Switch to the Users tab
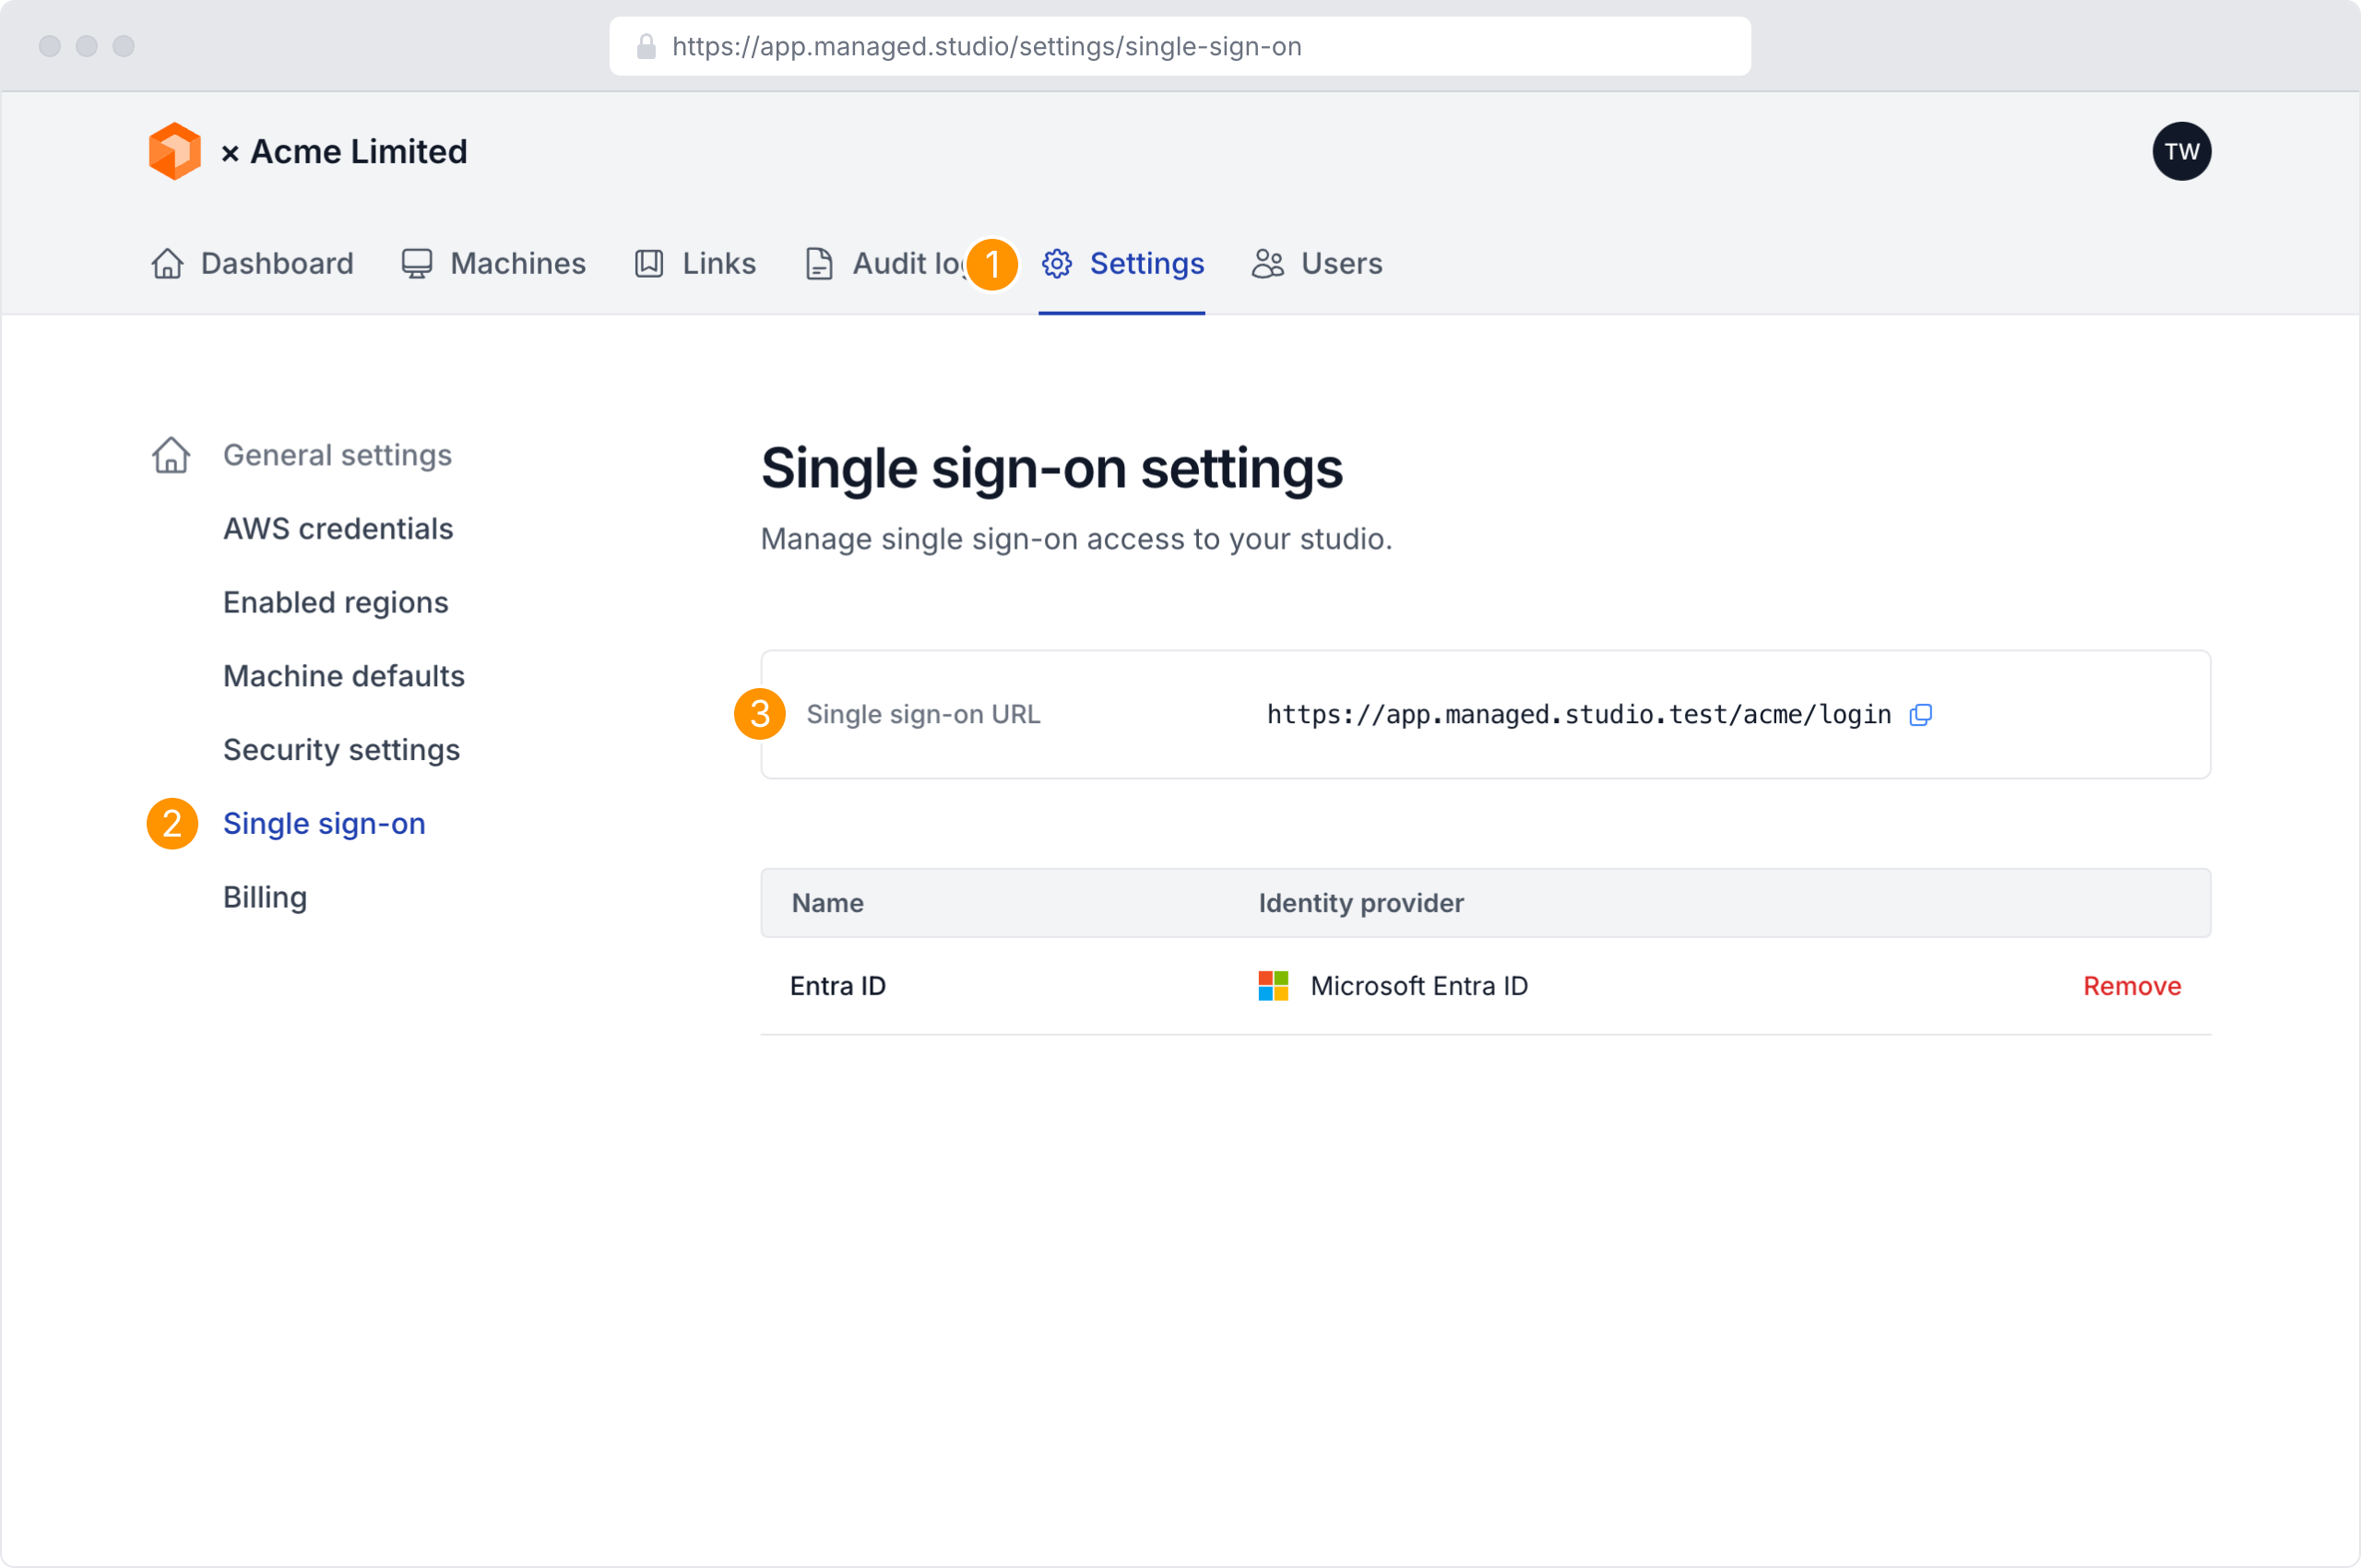This screenshot has width=2361, height=1568. (x=1340, y=264)
